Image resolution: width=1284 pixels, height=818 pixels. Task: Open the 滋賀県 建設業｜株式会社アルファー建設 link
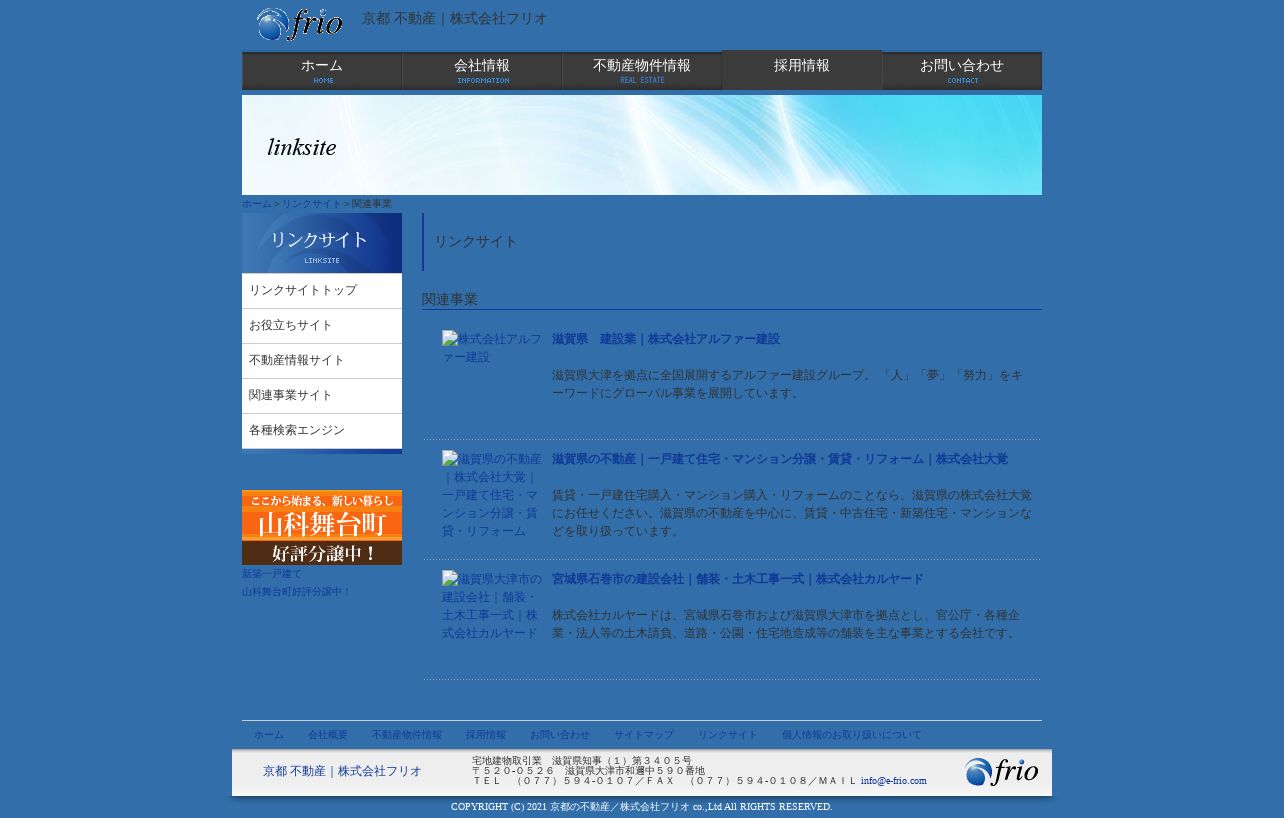pos(666,340)
